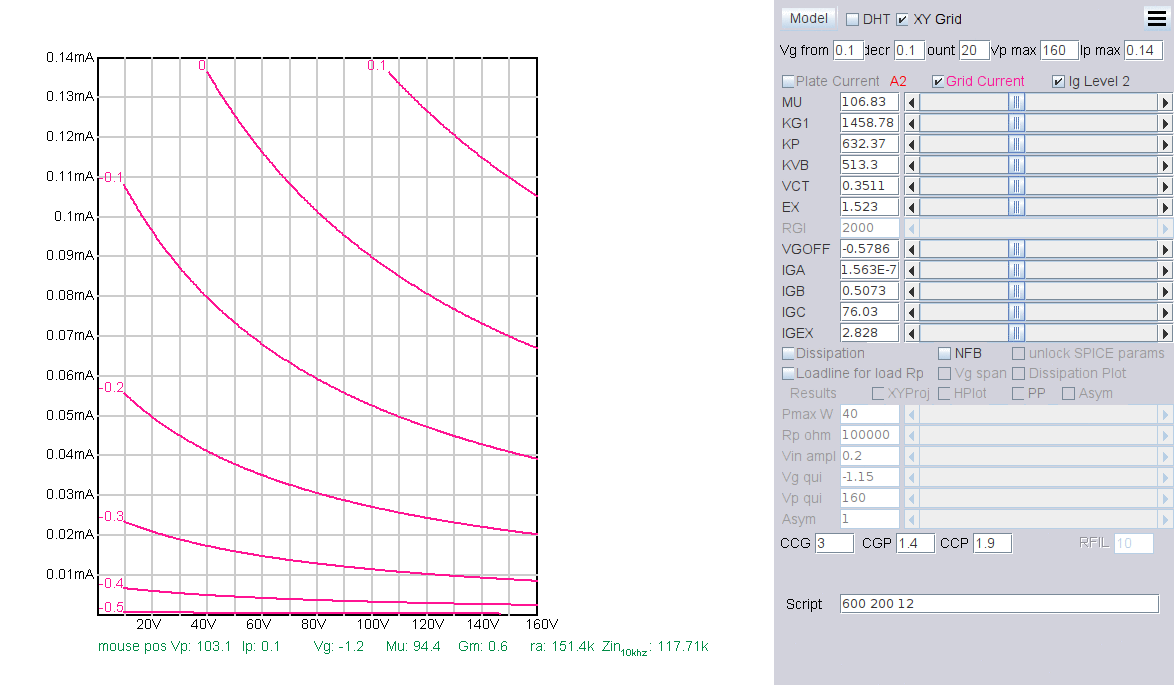Toggle the XY Grid checkbox
The height and width of the screenshot is (685, 1174).
903,19
